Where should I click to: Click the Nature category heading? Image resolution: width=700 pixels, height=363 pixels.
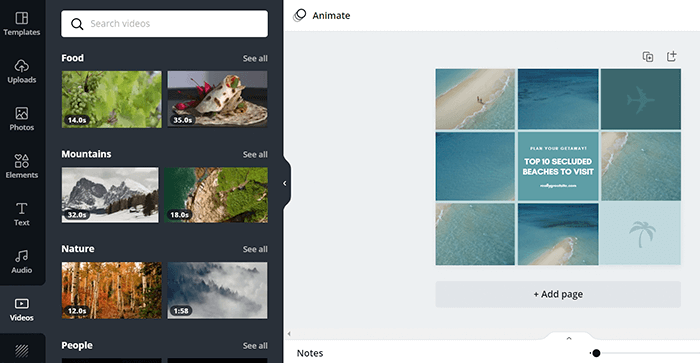pos(78,249)
